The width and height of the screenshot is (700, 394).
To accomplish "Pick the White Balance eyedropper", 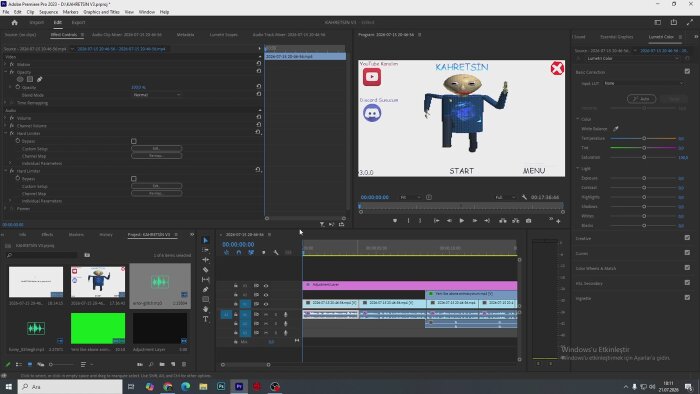I will tap(616, 129).
